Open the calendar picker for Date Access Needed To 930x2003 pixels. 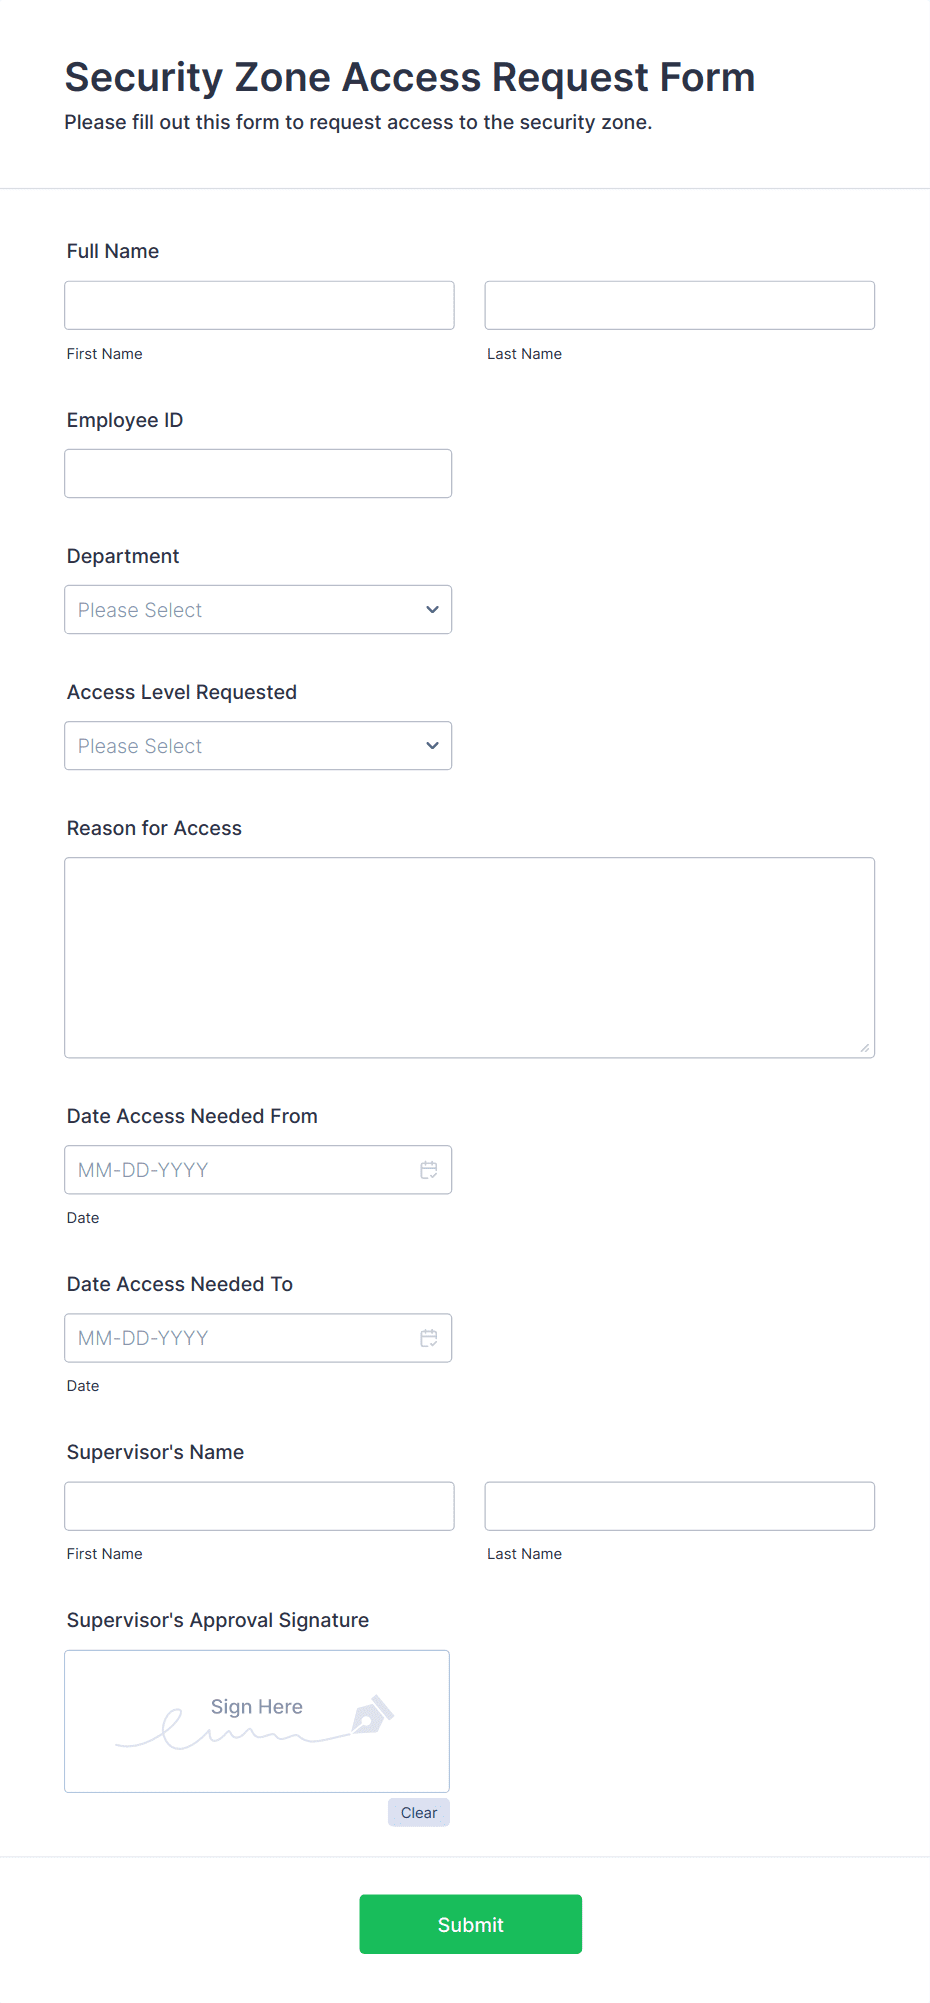click(429, 1338)
